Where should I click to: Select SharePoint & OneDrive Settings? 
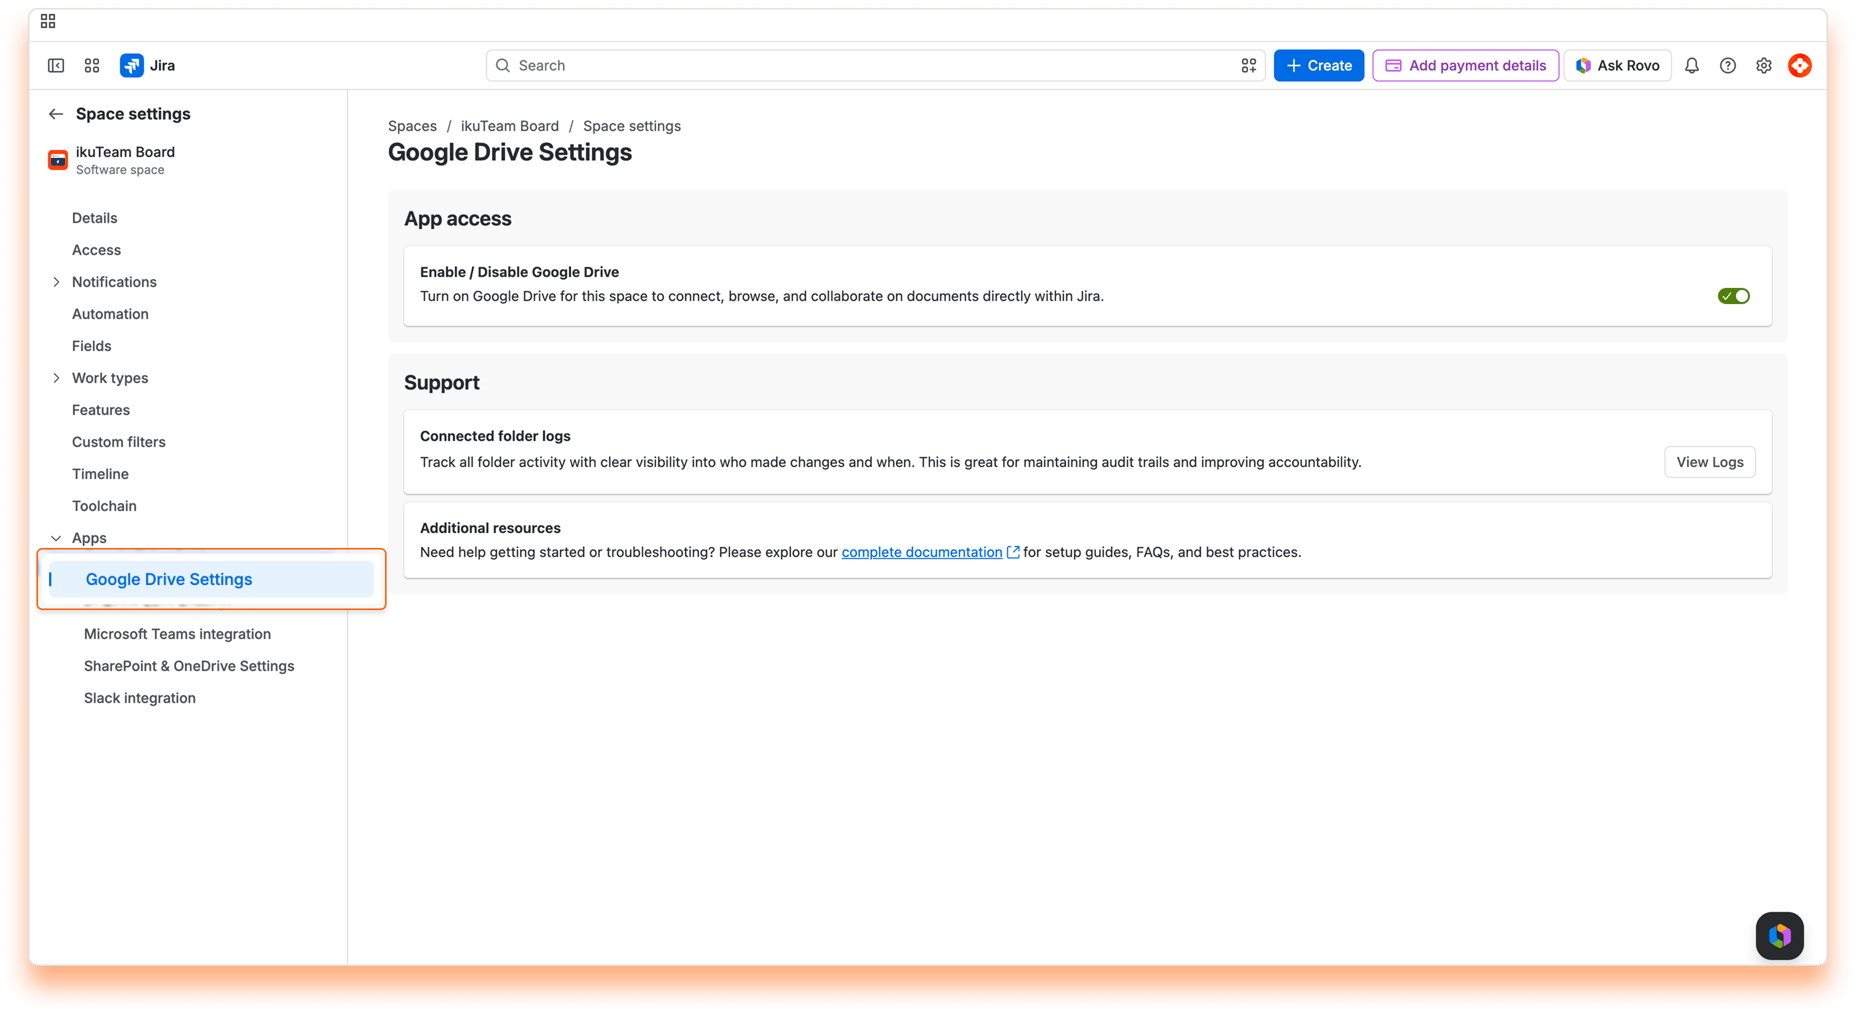189,666
